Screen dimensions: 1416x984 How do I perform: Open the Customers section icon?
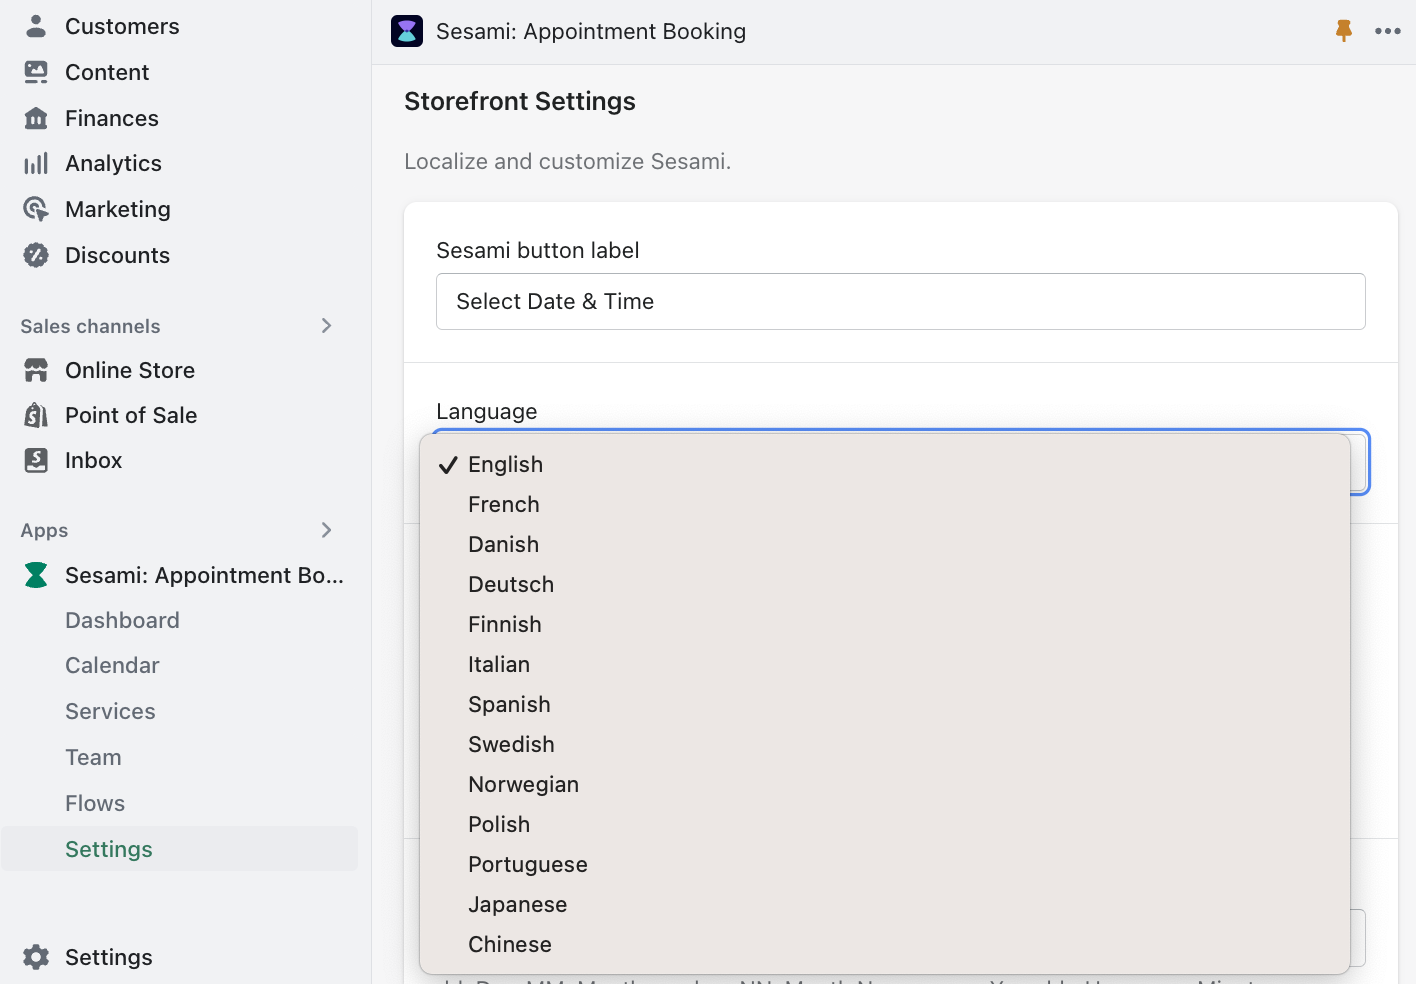35,25
